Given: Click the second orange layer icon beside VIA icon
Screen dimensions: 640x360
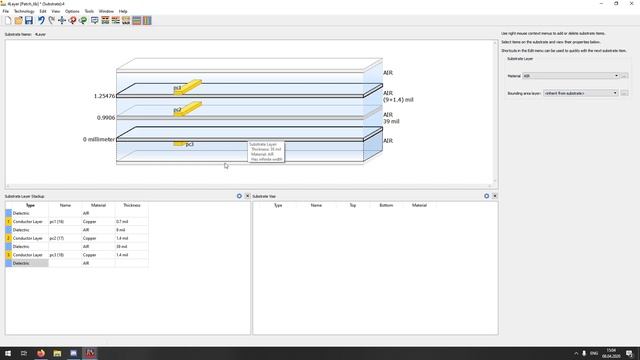Looking at the screenshot, I should [x=116, y=20].
